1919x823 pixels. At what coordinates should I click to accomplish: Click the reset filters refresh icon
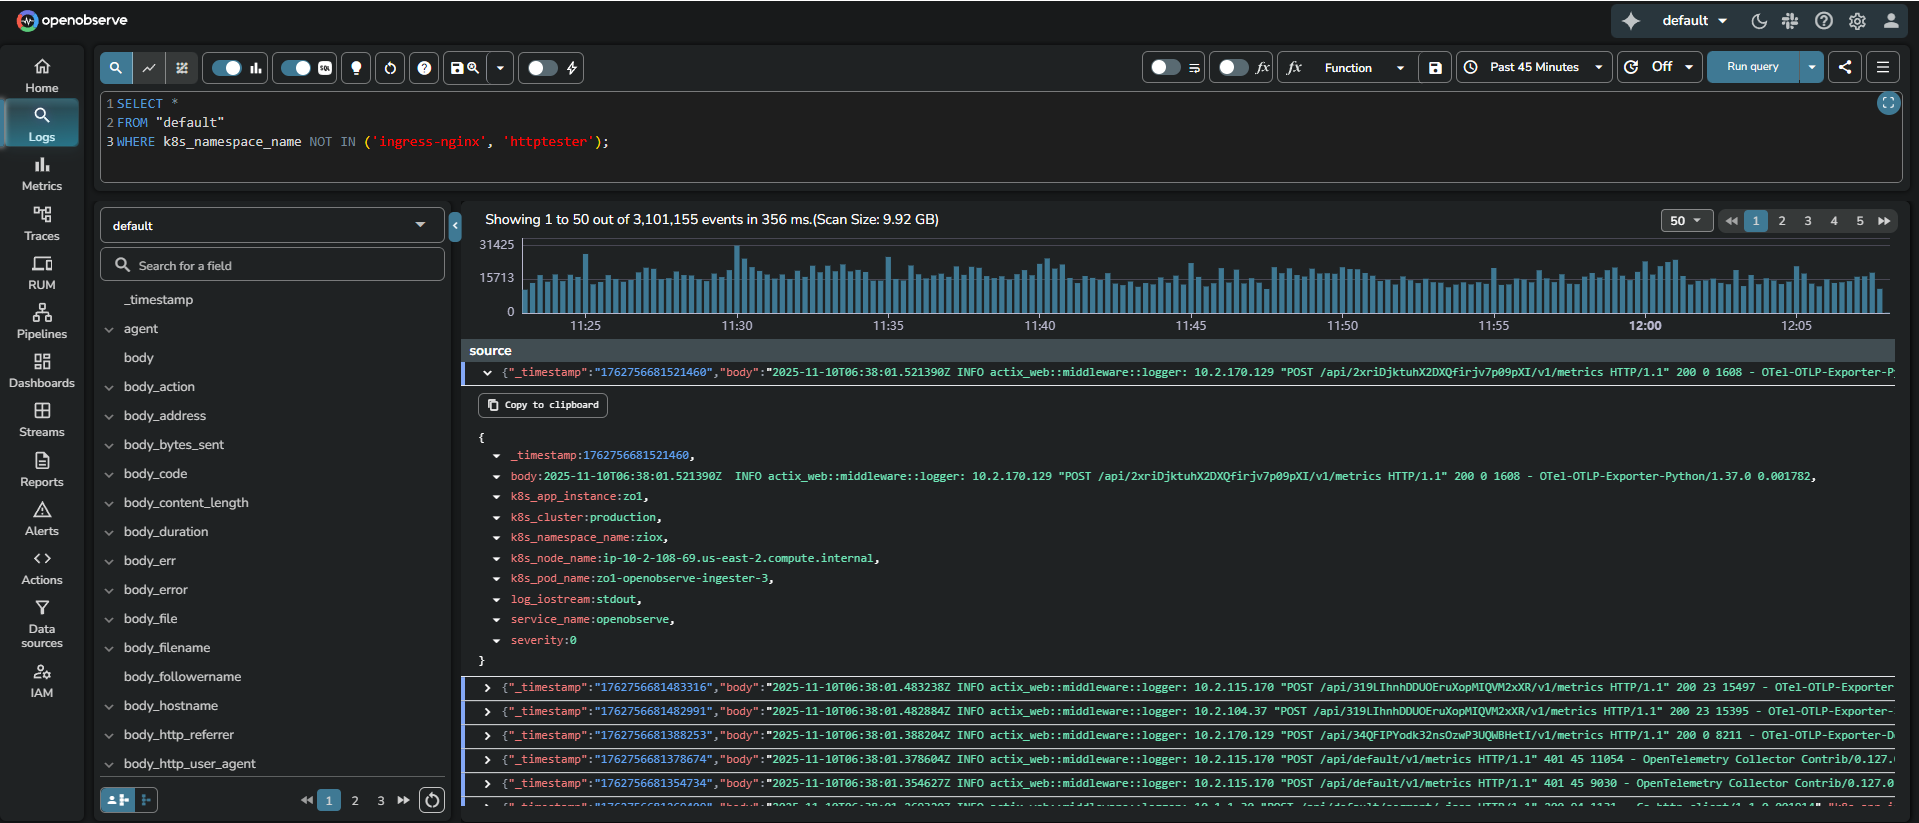(390, 68)
